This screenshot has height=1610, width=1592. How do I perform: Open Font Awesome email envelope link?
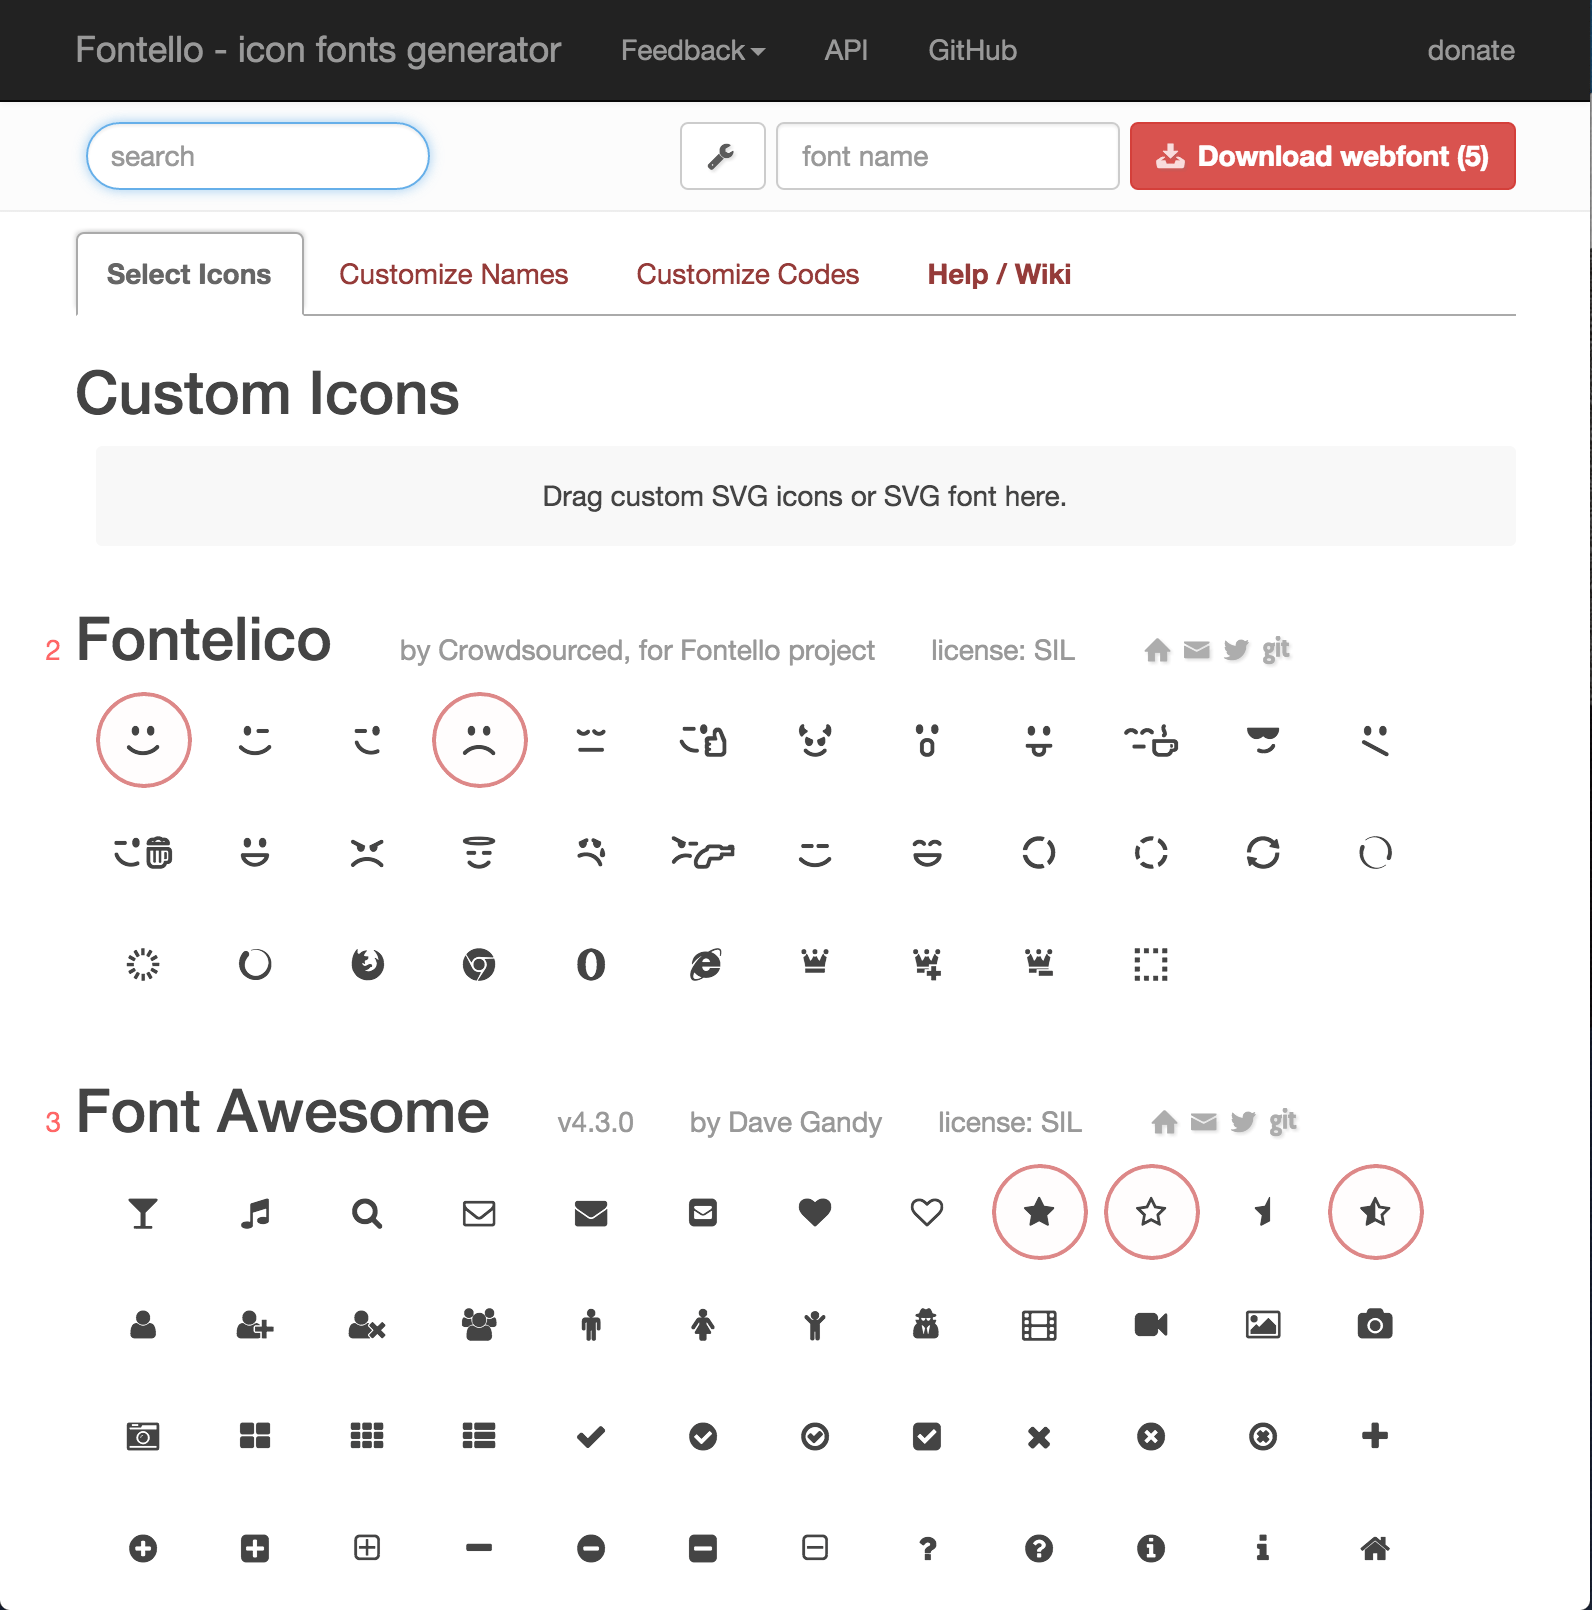1204,1122
